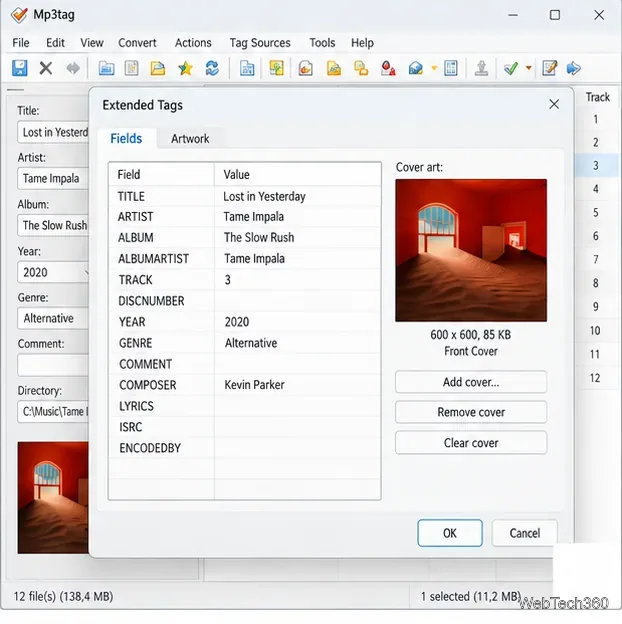The height and width of the screenshot is (624, 622).
Task: Close the Extended Tags dialog
Action: (554, 104)
